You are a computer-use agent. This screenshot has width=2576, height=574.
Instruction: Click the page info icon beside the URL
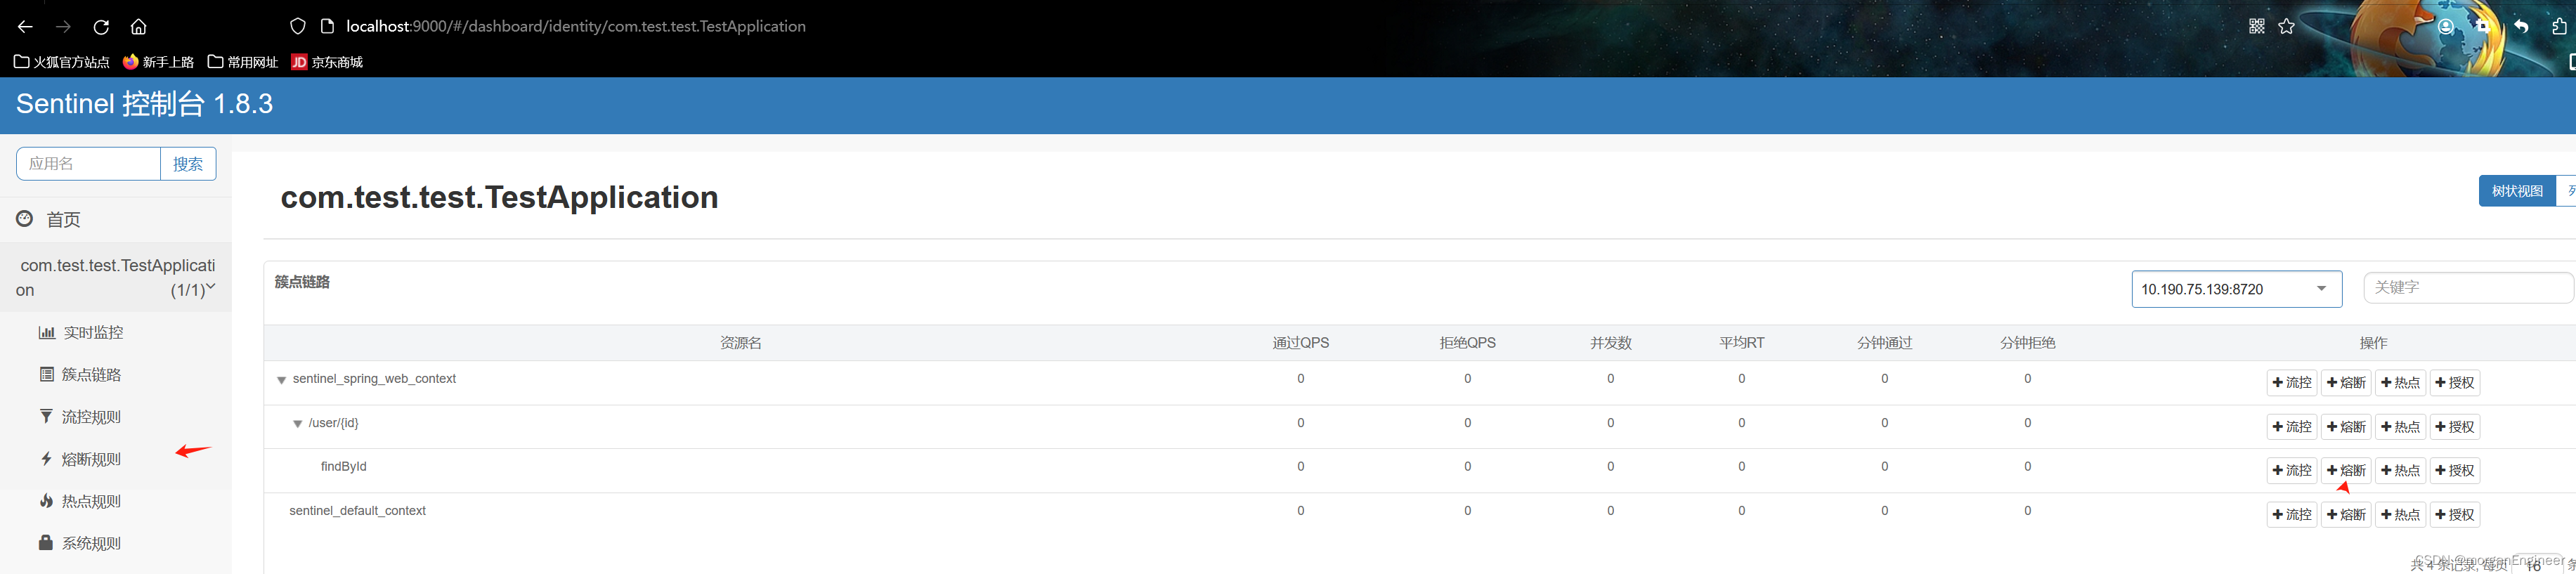tap(326, 27)
